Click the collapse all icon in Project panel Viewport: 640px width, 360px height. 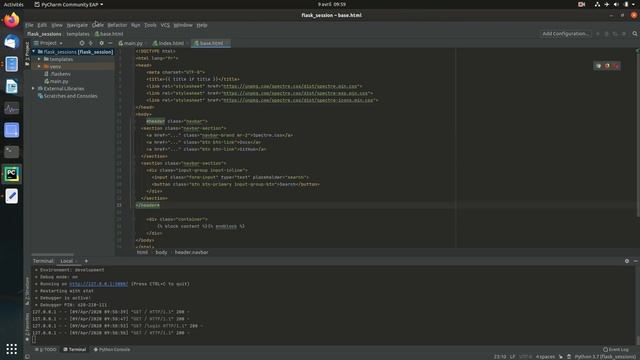click(x=91, y=43)
